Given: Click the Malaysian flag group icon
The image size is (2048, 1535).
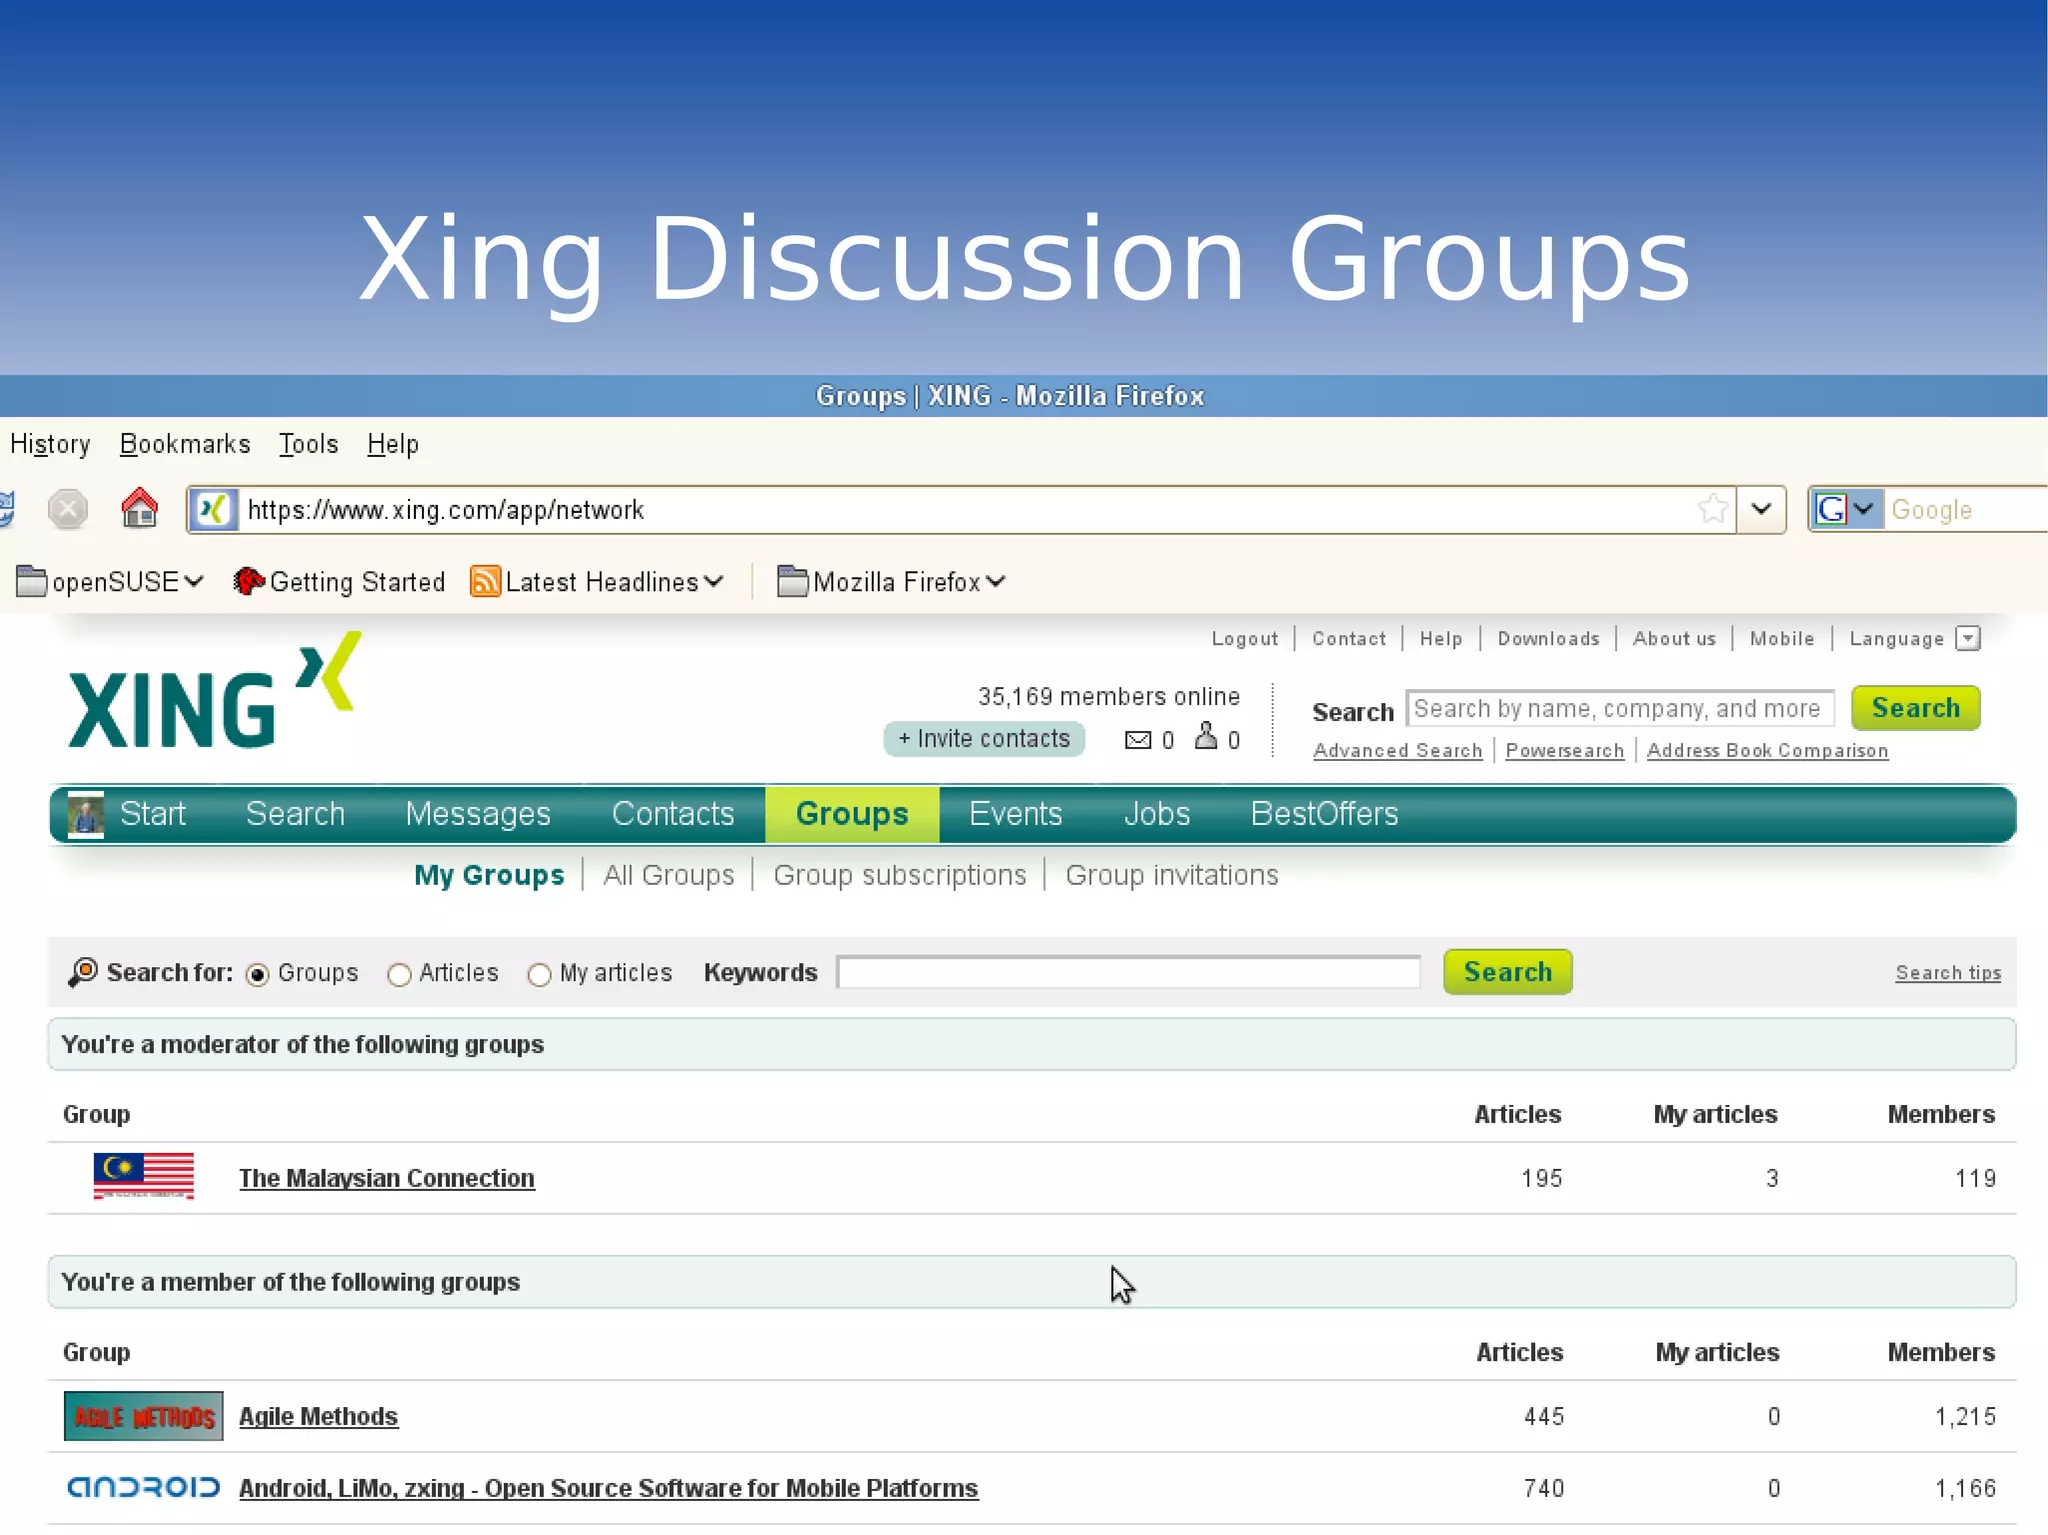Looking at the screenshot, I should click(x=144, y=1177).
